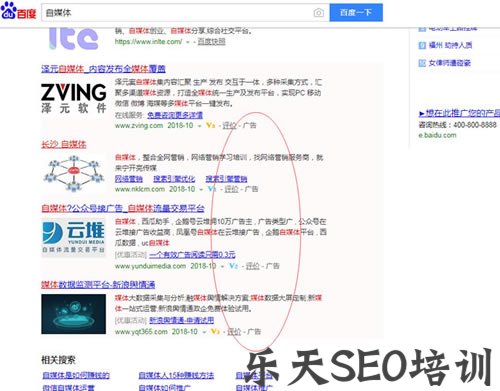Click the e.baidu.com URL text

pos(437,135)
